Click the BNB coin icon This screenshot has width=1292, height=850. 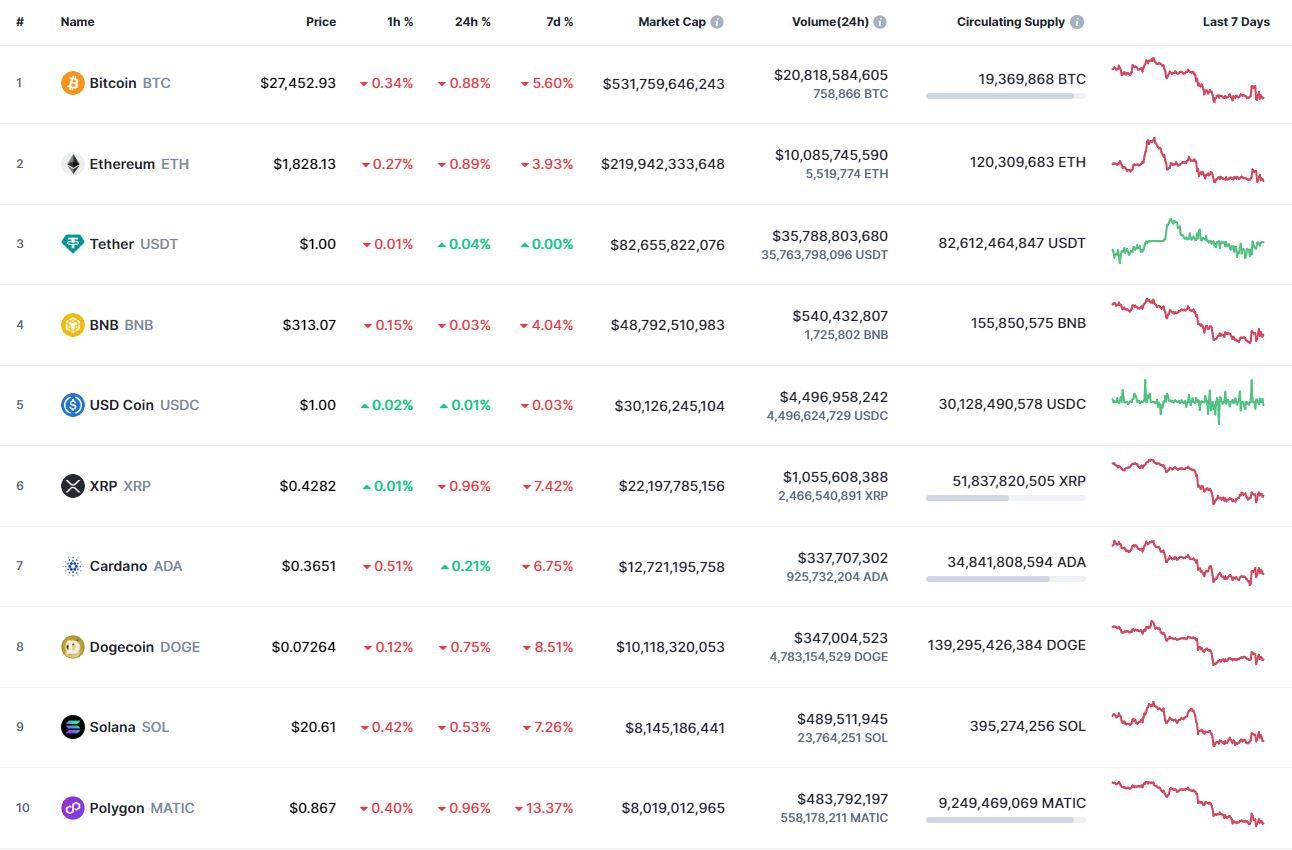point(72,325)
